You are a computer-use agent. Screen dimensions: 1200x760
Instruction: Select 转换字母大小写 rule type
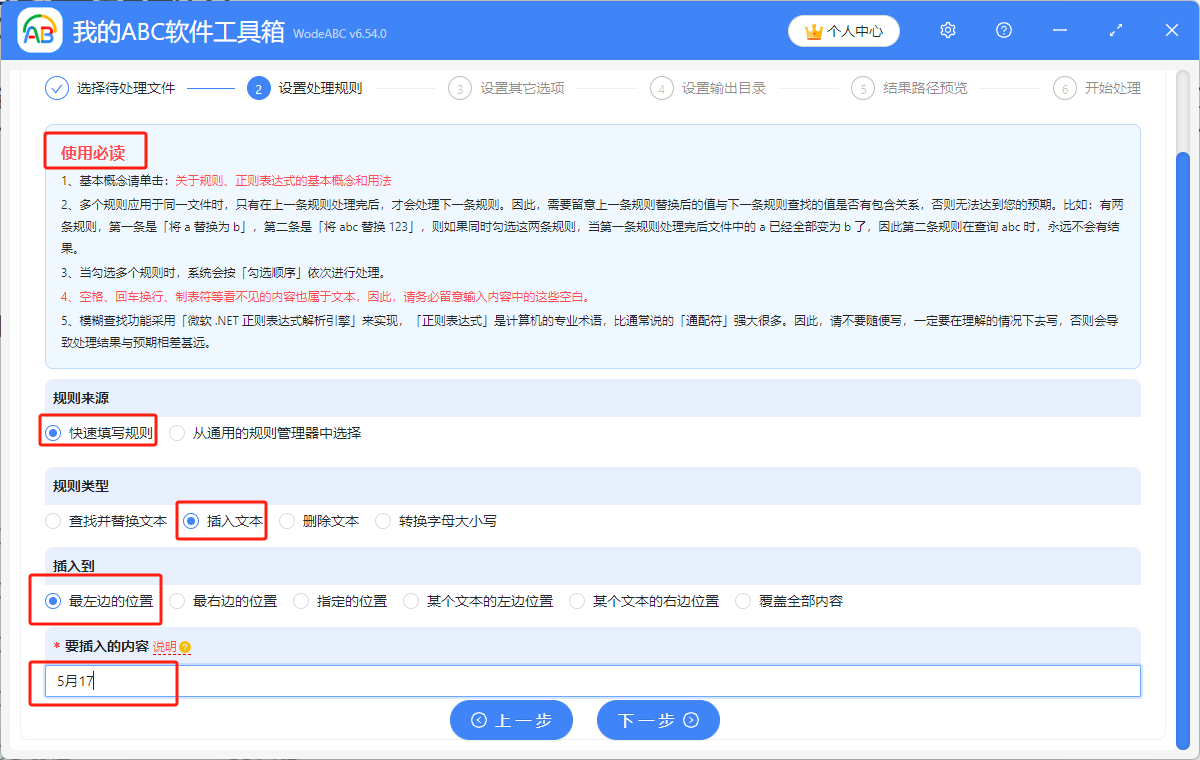(383, 520)
